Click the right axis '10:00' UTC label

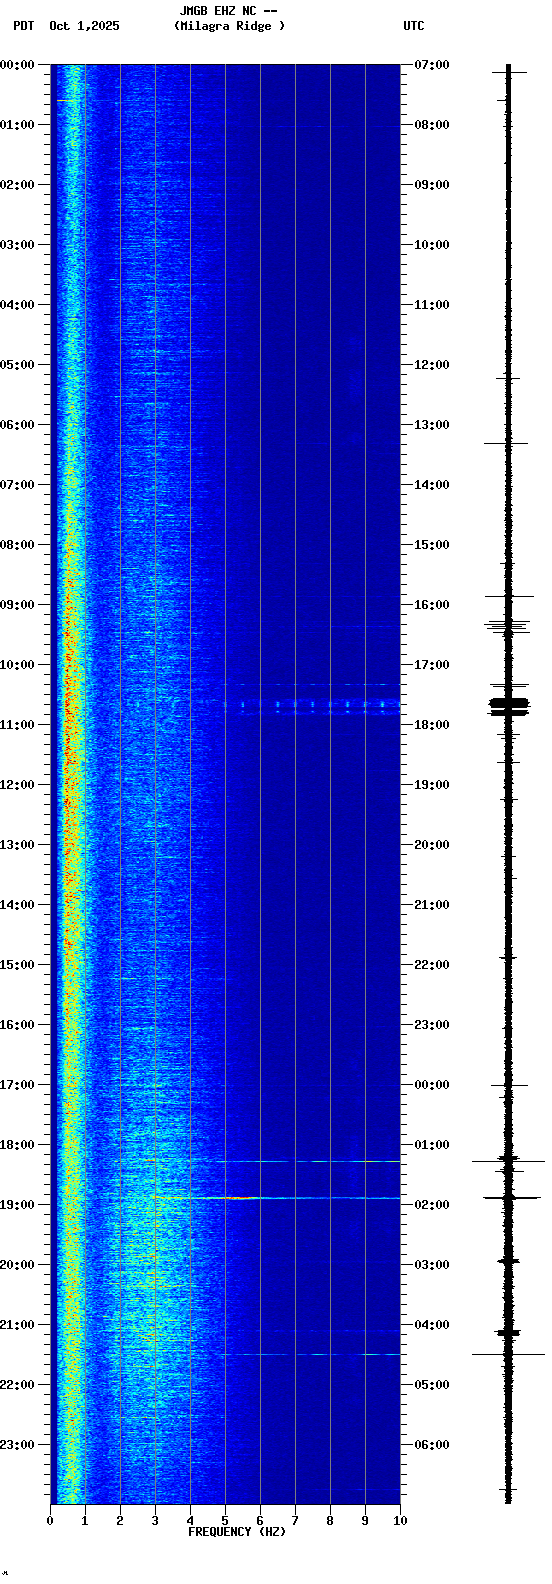(432, 245)
